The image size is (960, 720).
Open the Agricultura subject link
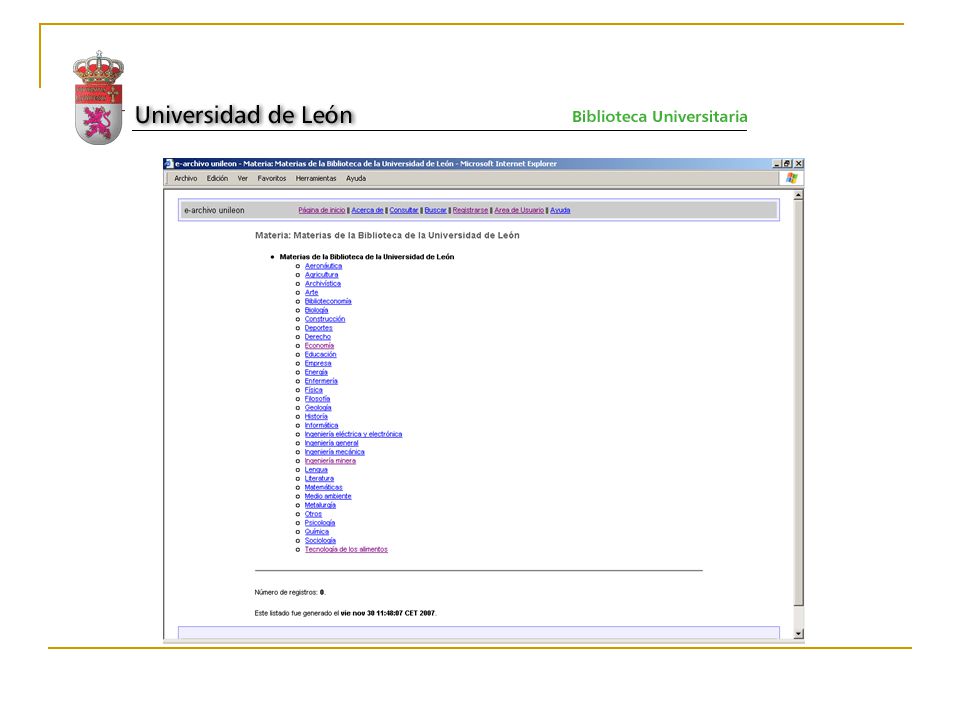point(321,275)
